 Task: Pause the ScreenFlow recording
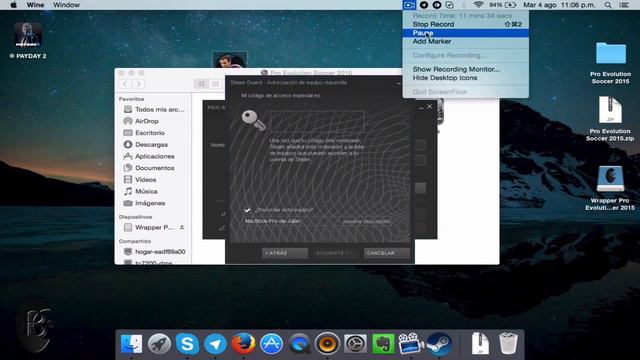point(465,33)
